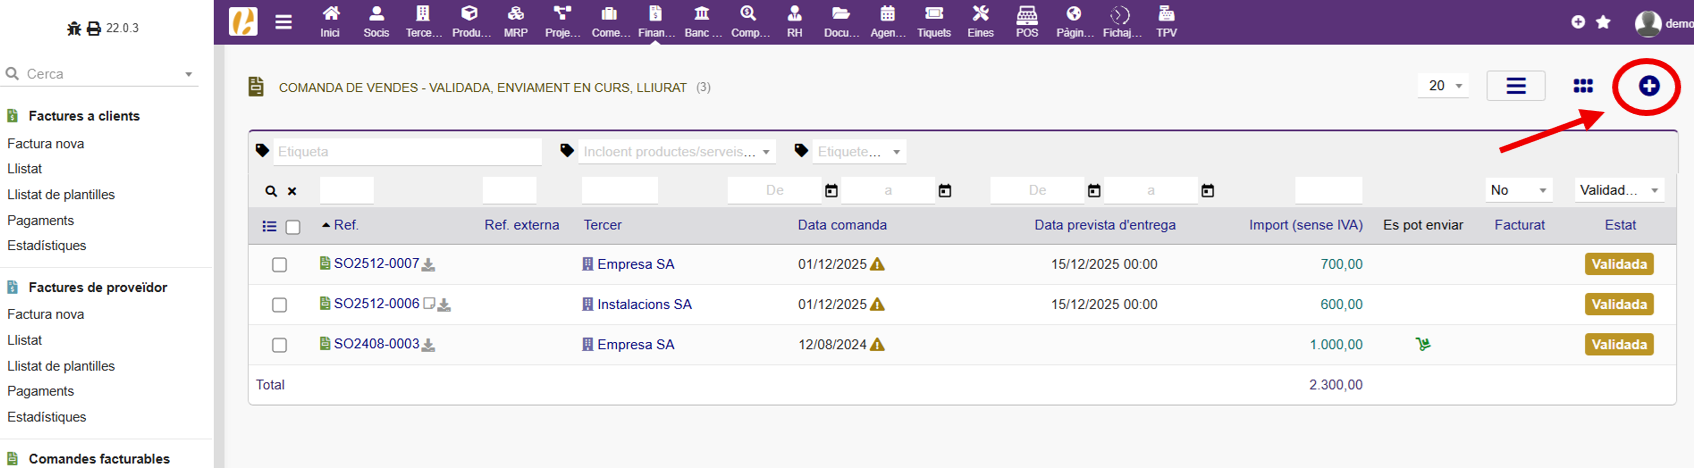Viewport: 1694px width, 471px height.
Task: Click search magnifier icon in filter row
Action: (x=271, y=191)
